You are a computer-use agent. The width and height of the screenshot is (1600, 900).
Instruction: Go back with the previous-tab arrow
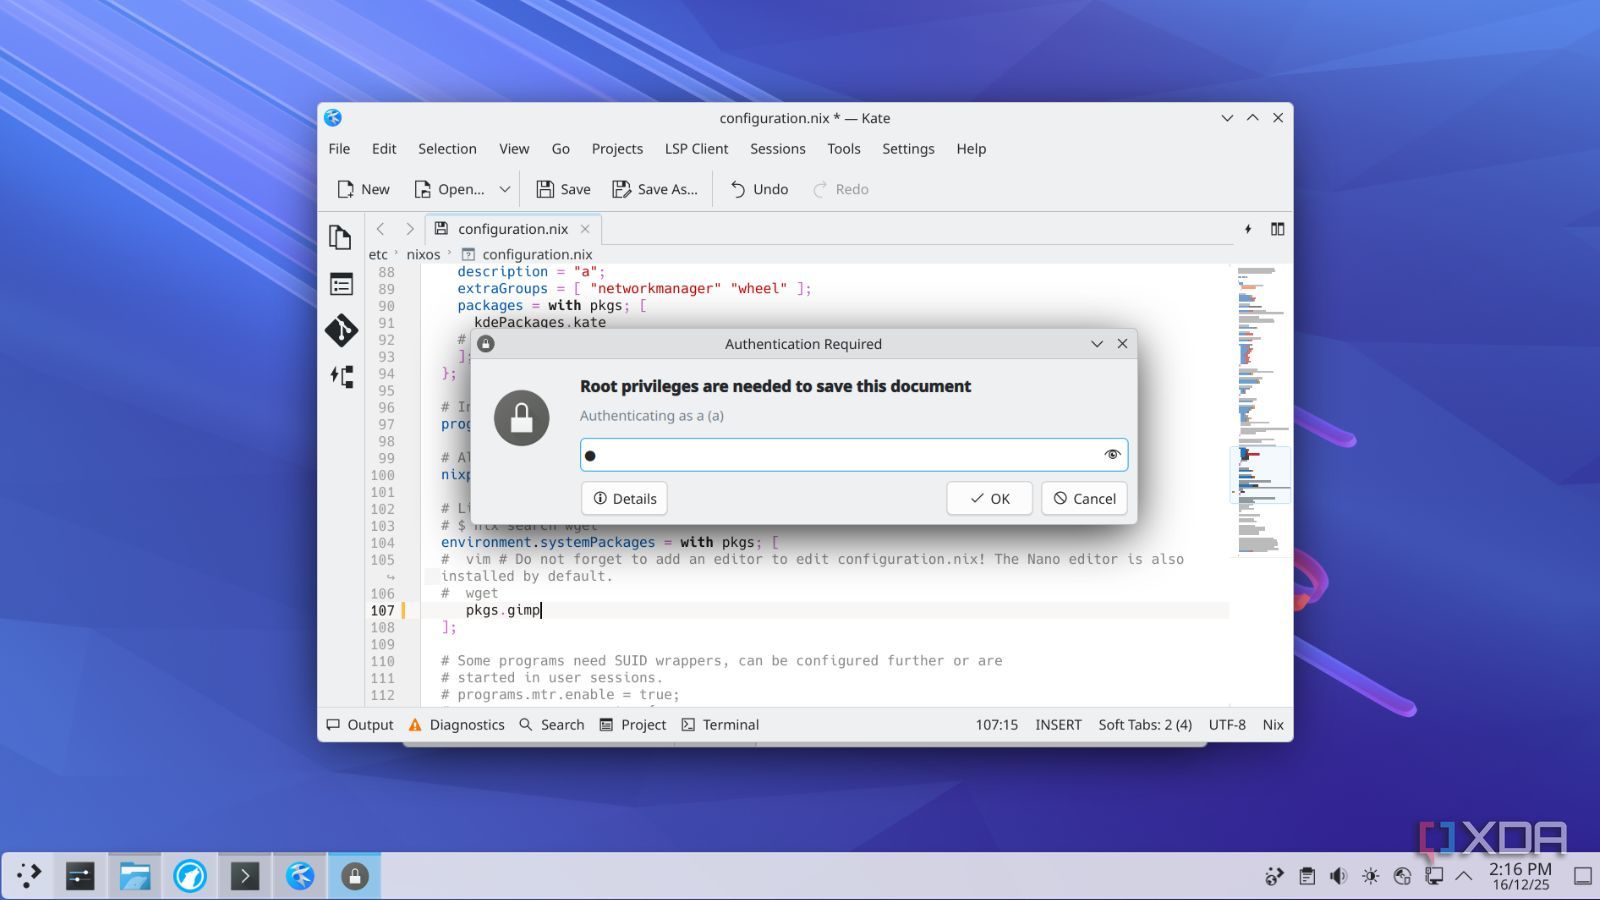coord(380,229)
